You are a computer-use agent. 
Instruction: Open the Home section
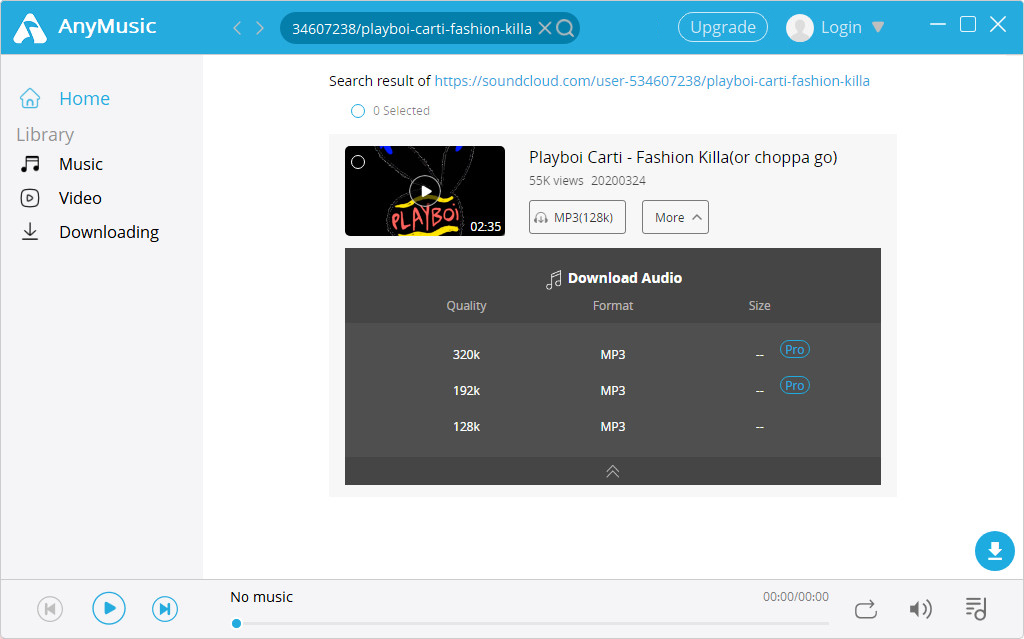pos(84,99)
